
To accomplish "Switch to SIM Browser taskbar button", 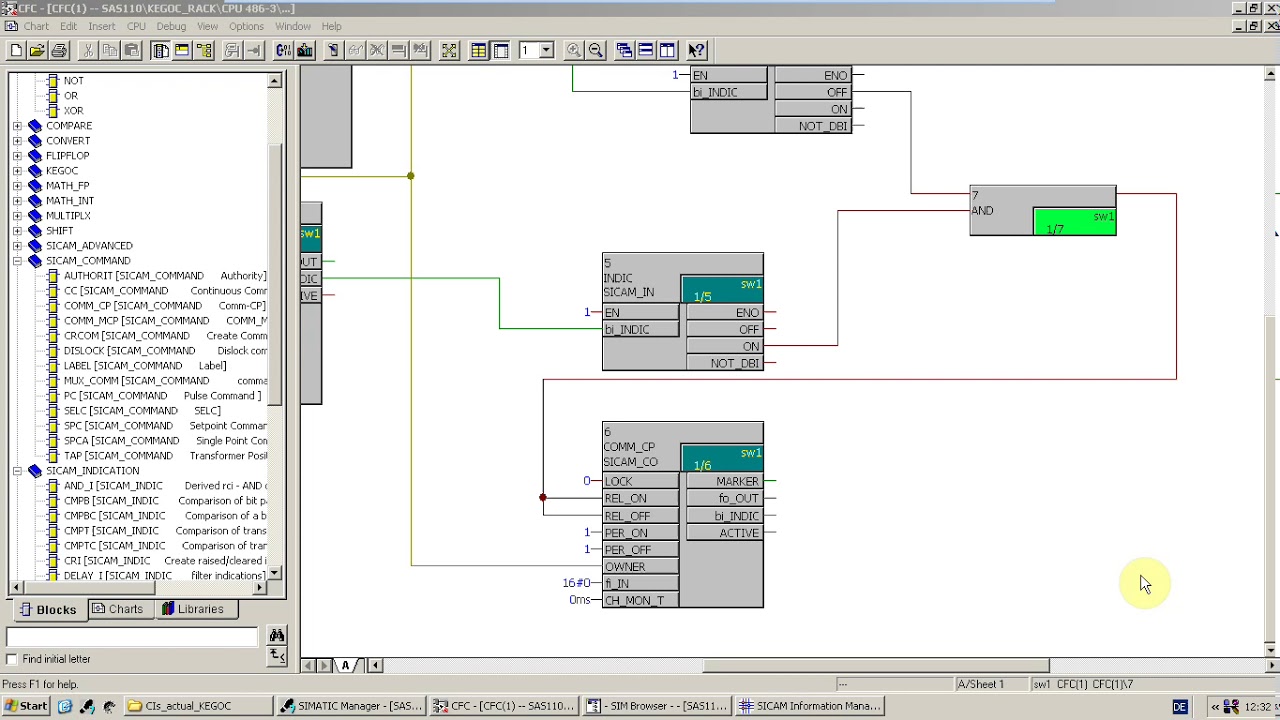I will click(x=658, y=706).
